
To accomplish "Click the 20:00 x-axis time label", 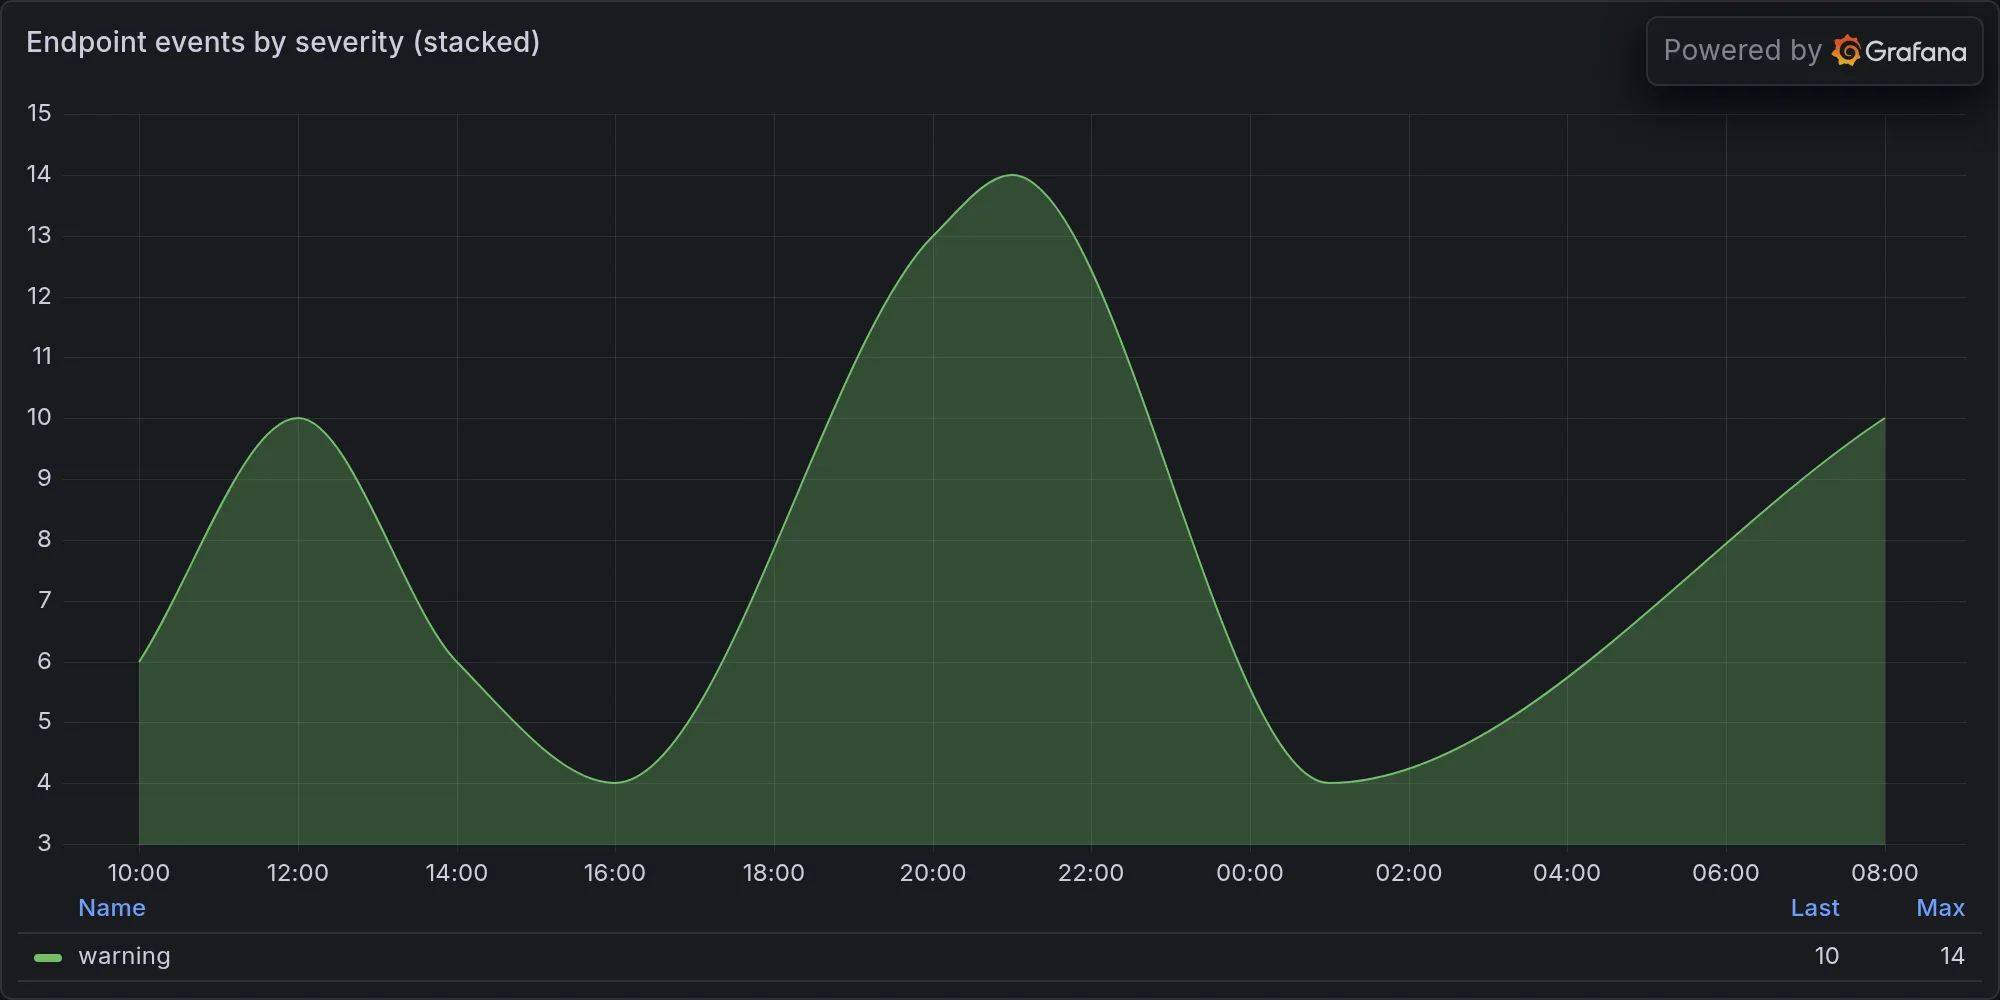I will point(932,873).
